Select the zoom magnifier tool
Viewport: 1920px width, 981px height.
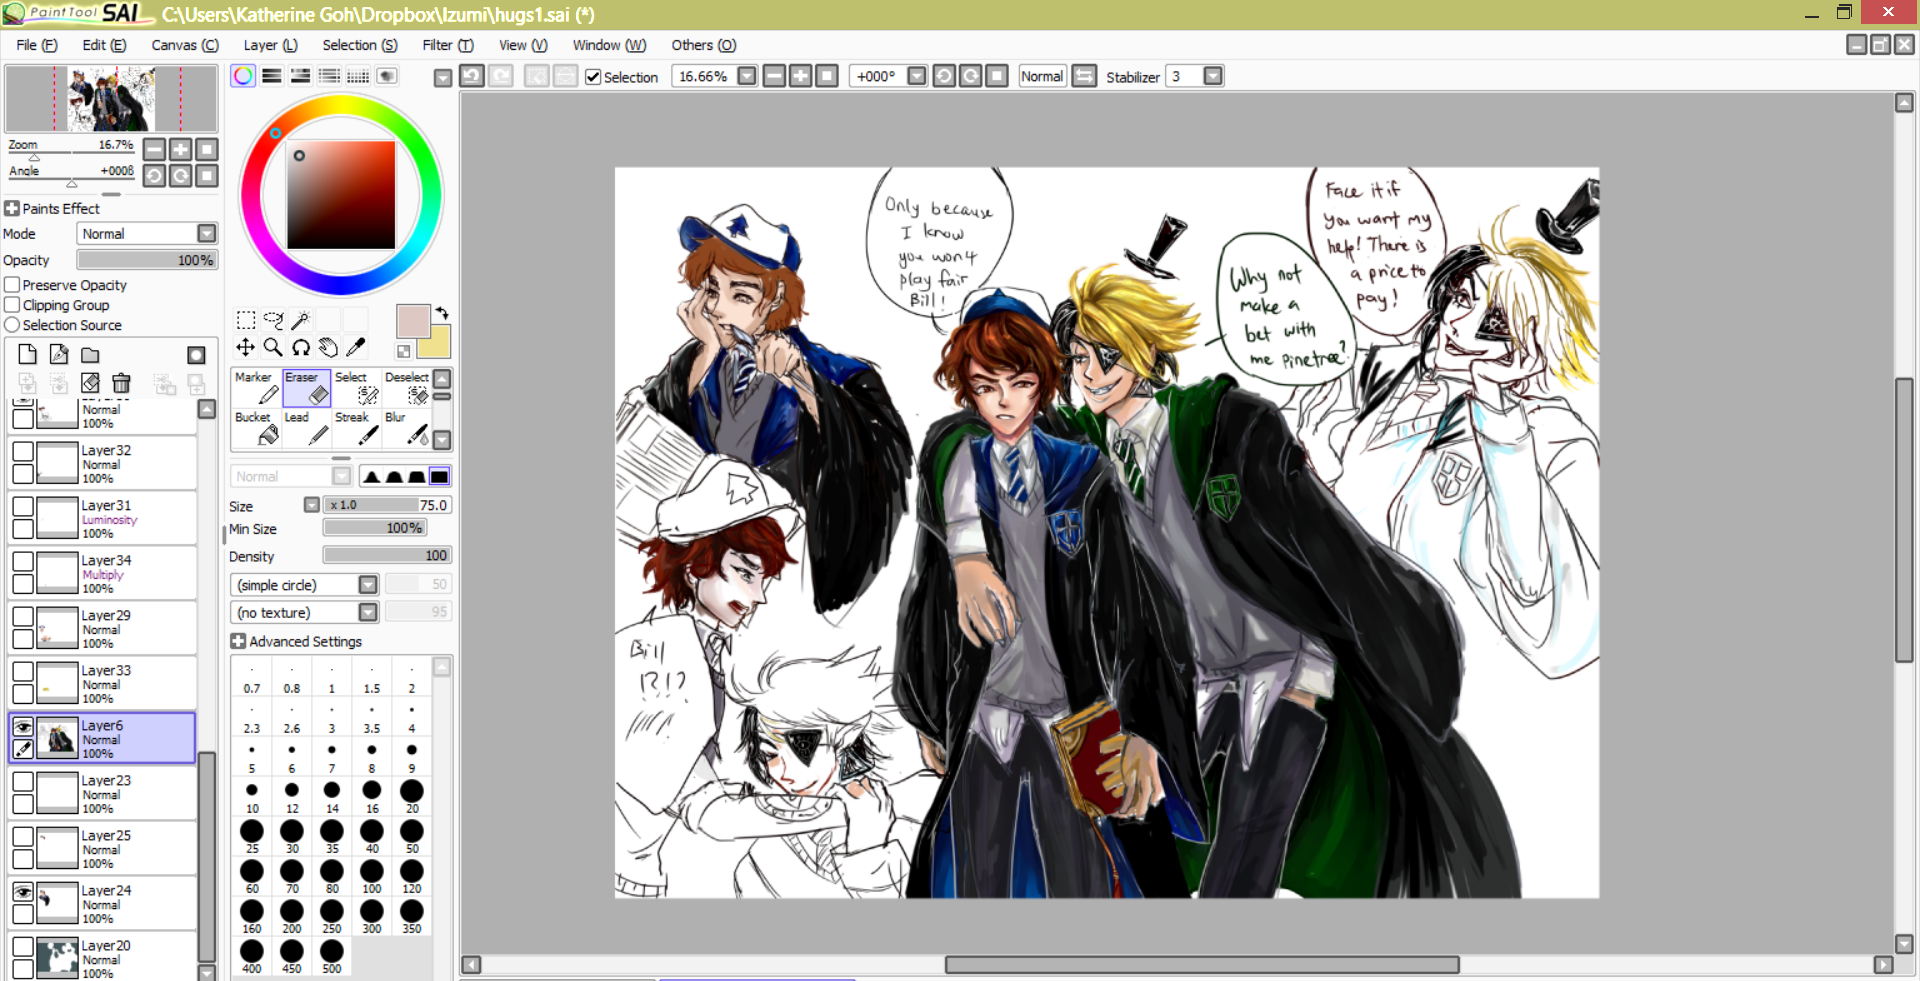point(273,347)
